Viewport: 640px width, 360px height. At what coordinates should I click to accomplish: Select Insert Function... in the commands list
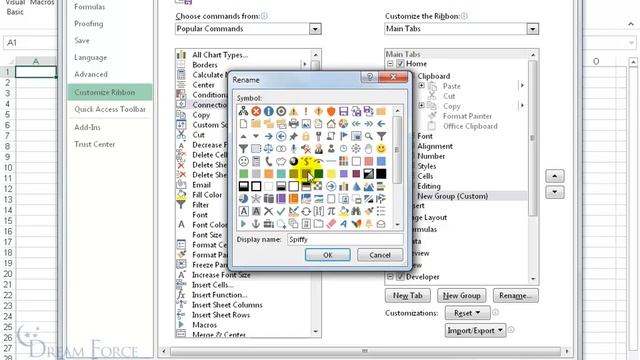click(220, 295)
